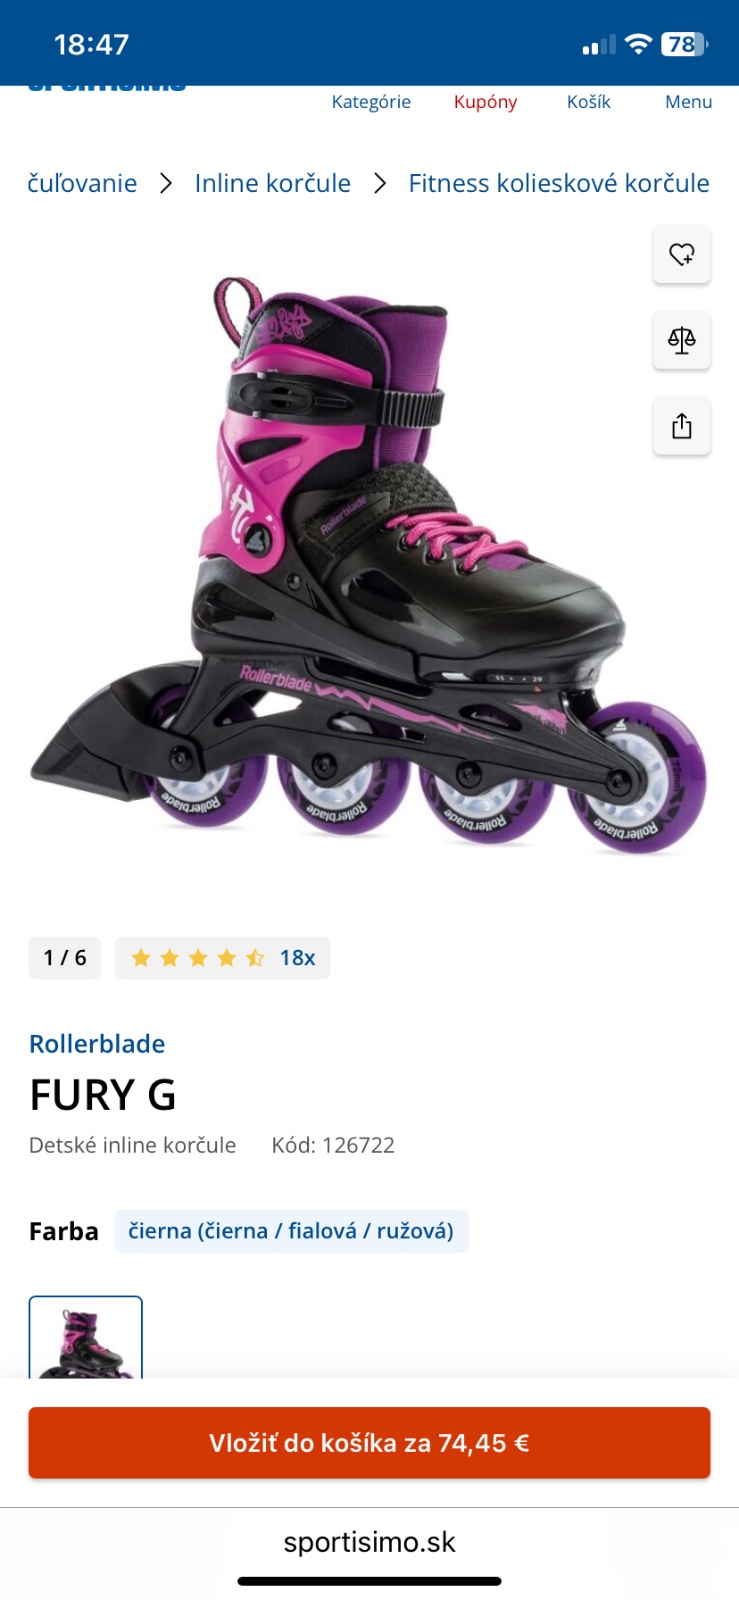
Task: Click chevron after Inline korčule breadcrumb
Action: pos(380,184)
